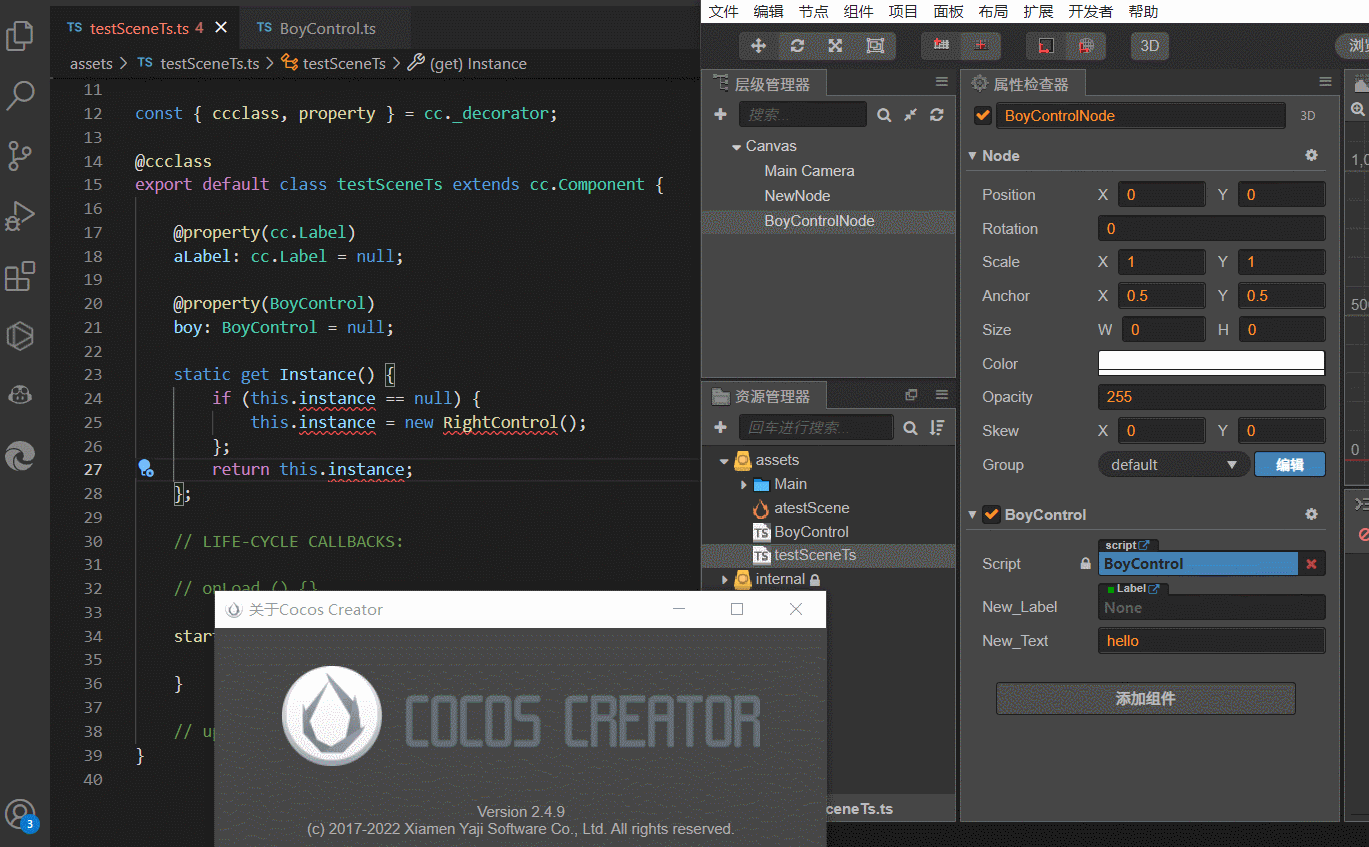Close the testSceneTs.ts editor tab
Viewport: 1369px width, 847px height.
click(221, 28)
